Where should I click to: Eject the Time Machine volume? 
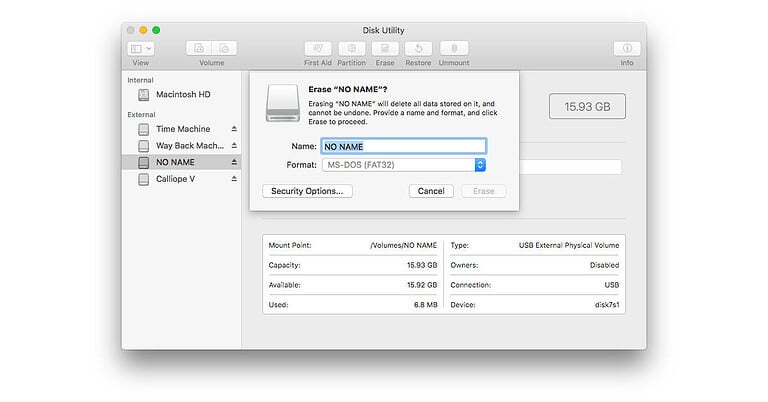pyautogui.click(x=234, y=129)
